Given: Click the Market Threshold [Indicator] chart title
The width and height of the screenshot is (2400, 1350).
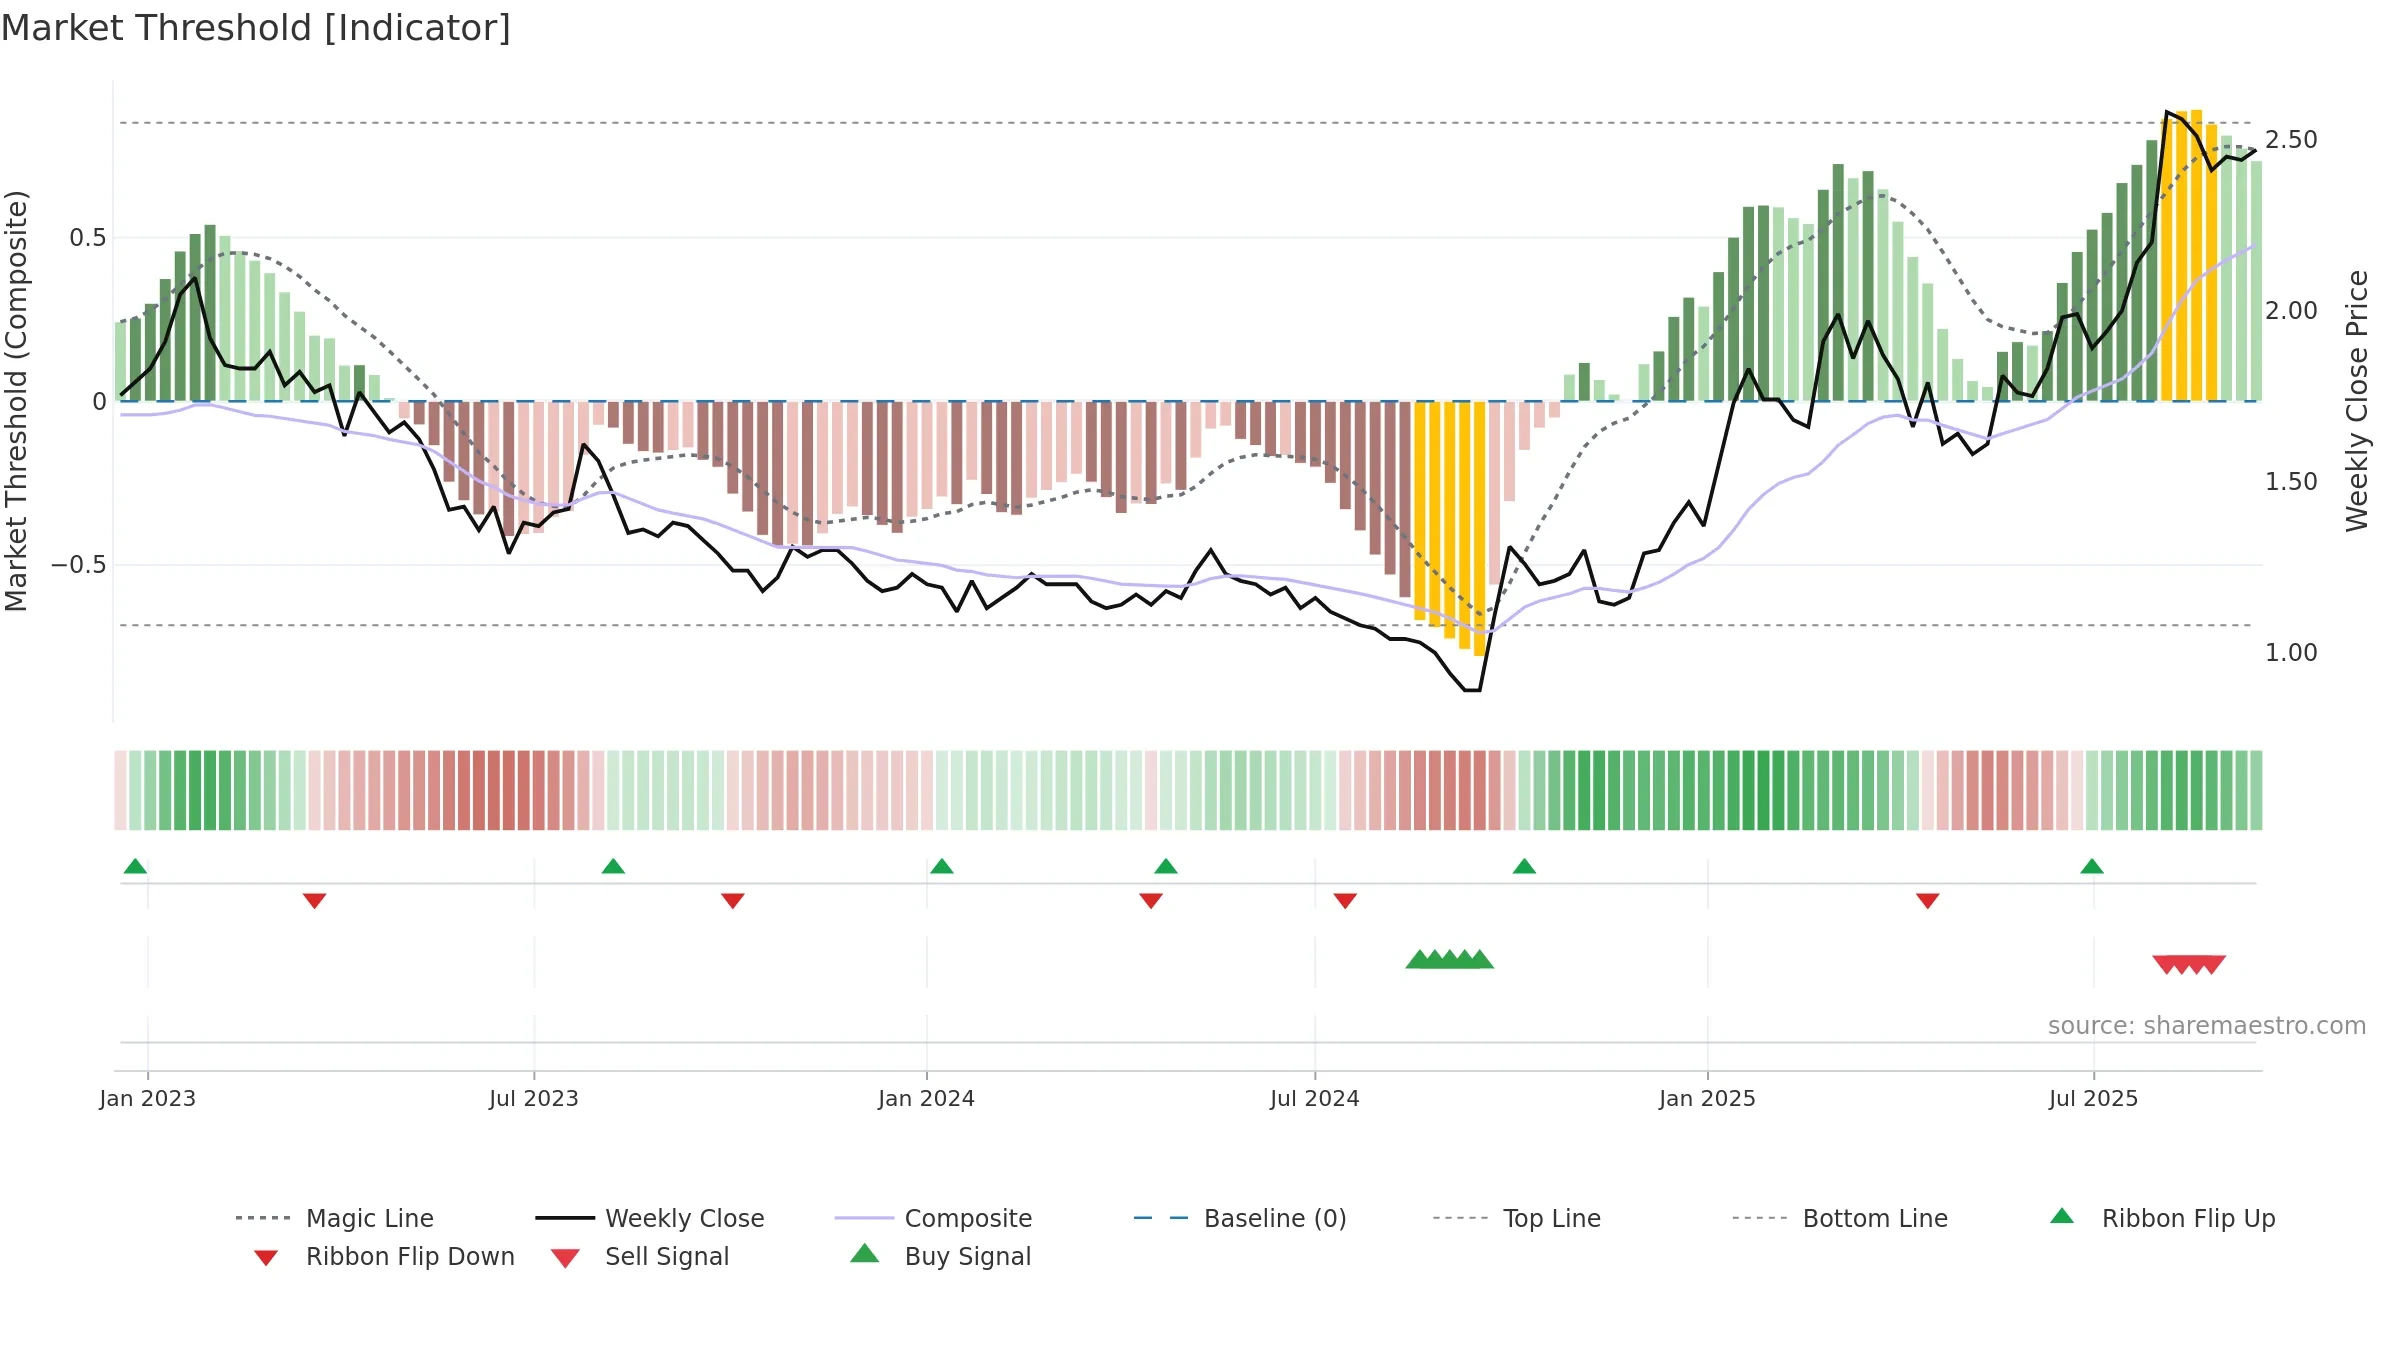Looking at the screenshot, I should pos(256,28).
